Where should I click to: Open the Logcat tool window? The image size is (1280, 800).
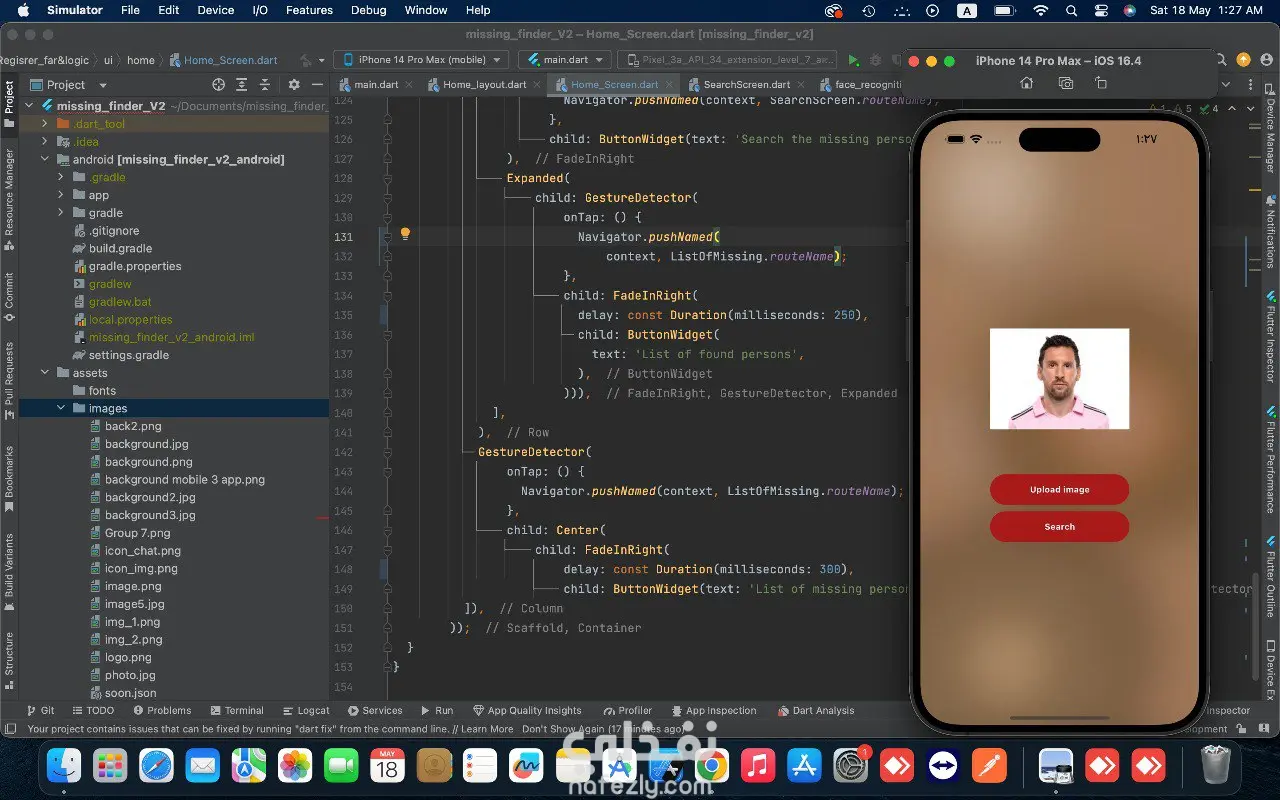(x=305, y=711)
